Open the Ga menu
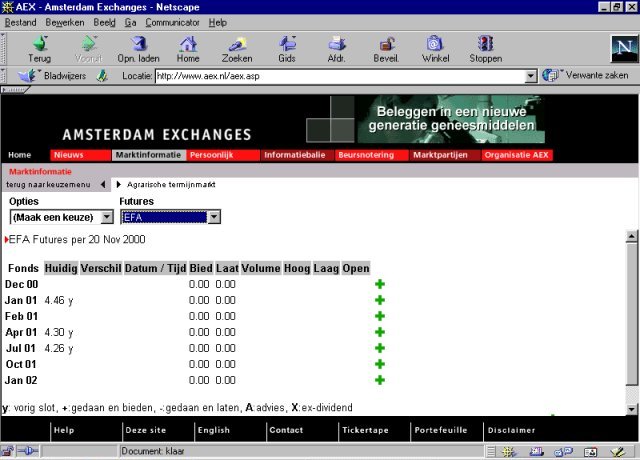The width and height of the screenshot is (640, 460). tap(130, 22)
